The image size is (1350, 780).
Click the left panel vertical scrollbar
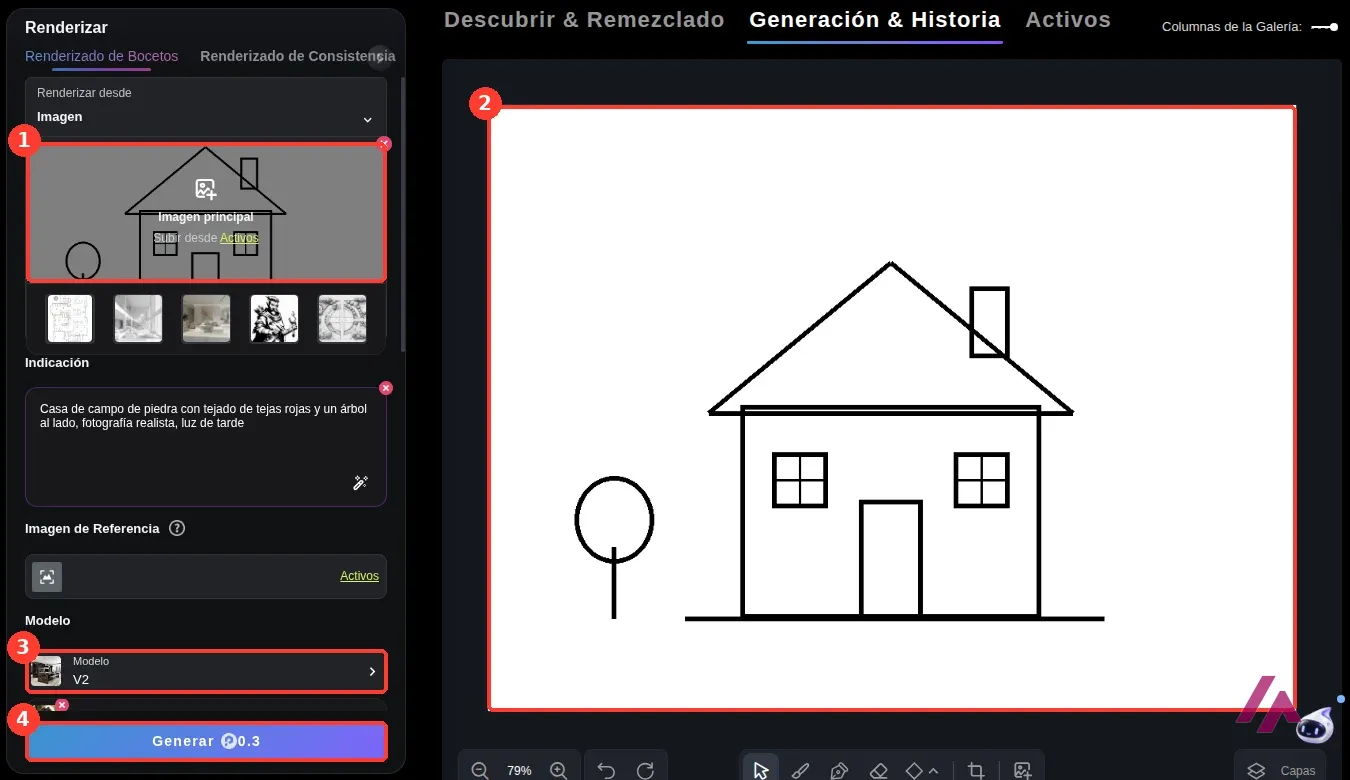[x=403, y=215]
